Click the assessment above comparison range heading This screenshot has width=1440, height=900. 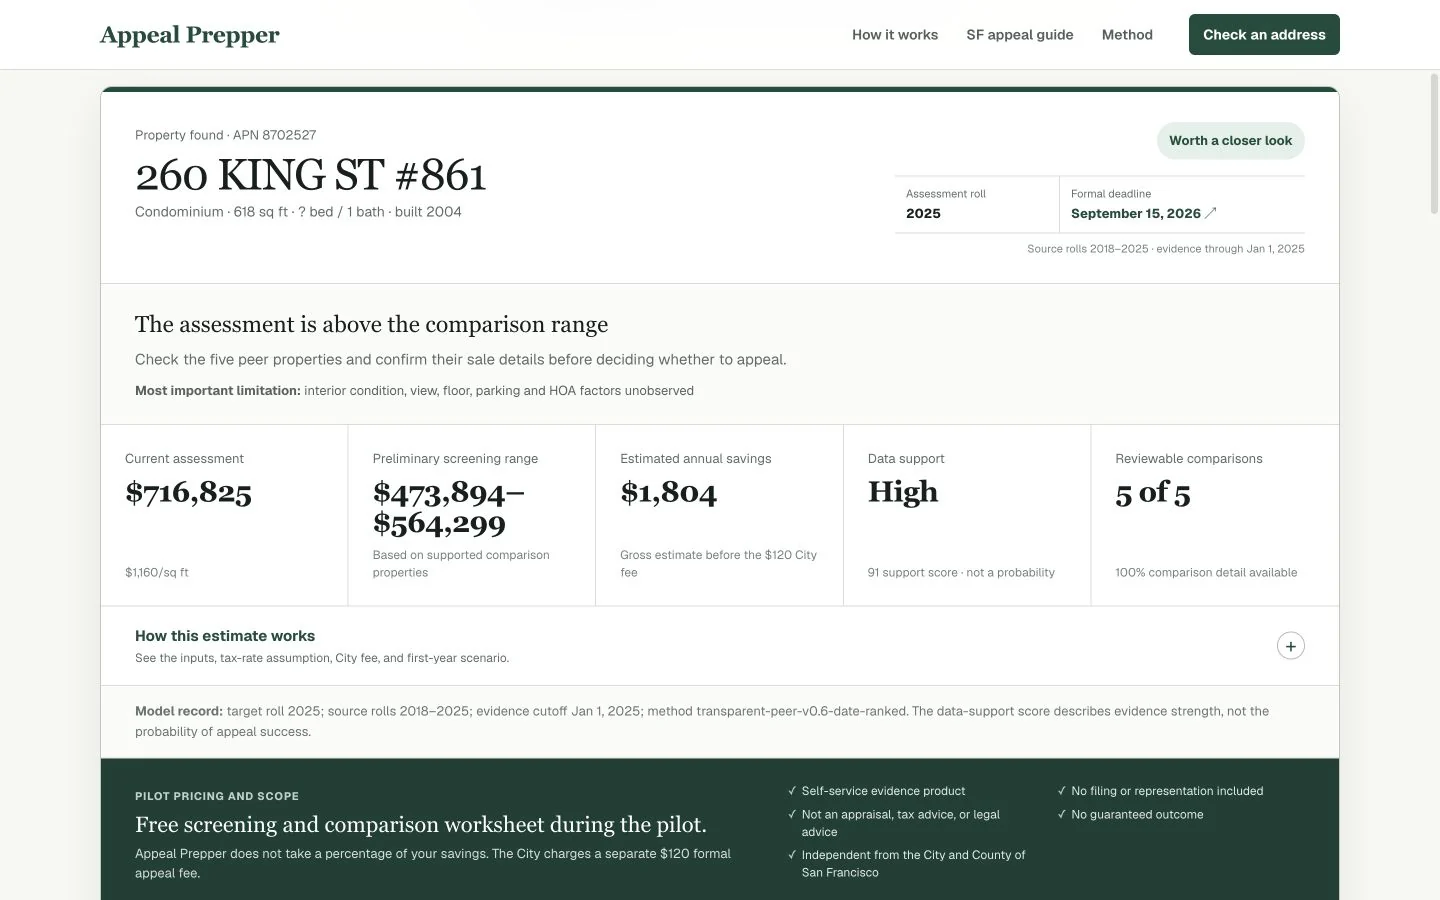point(371,324)
